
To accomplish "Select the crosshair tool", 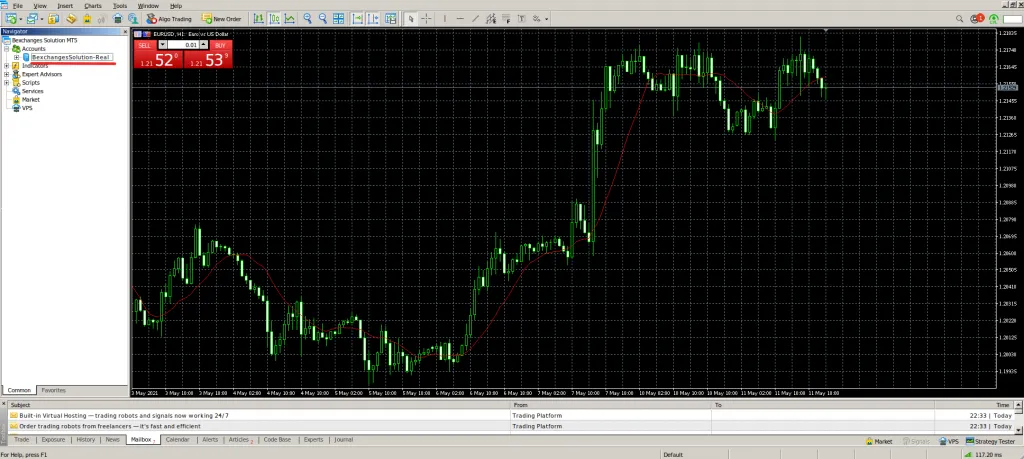I will (426, 18).
